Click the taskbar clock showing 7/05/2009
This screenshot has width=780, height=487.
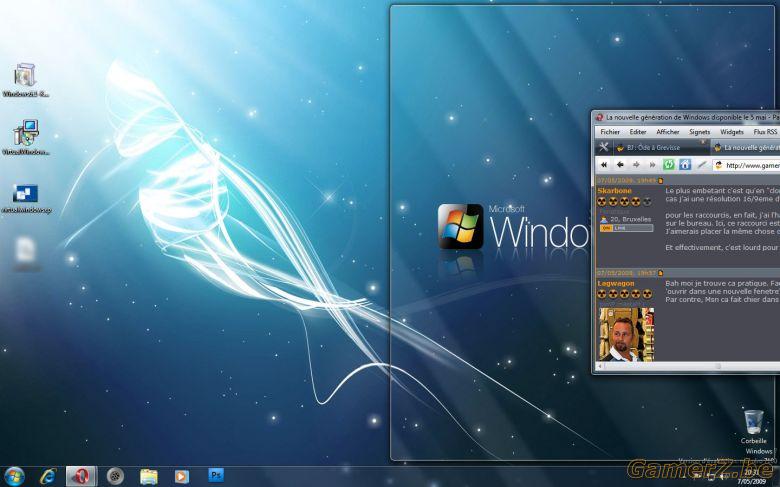click(x=751, y=478)
